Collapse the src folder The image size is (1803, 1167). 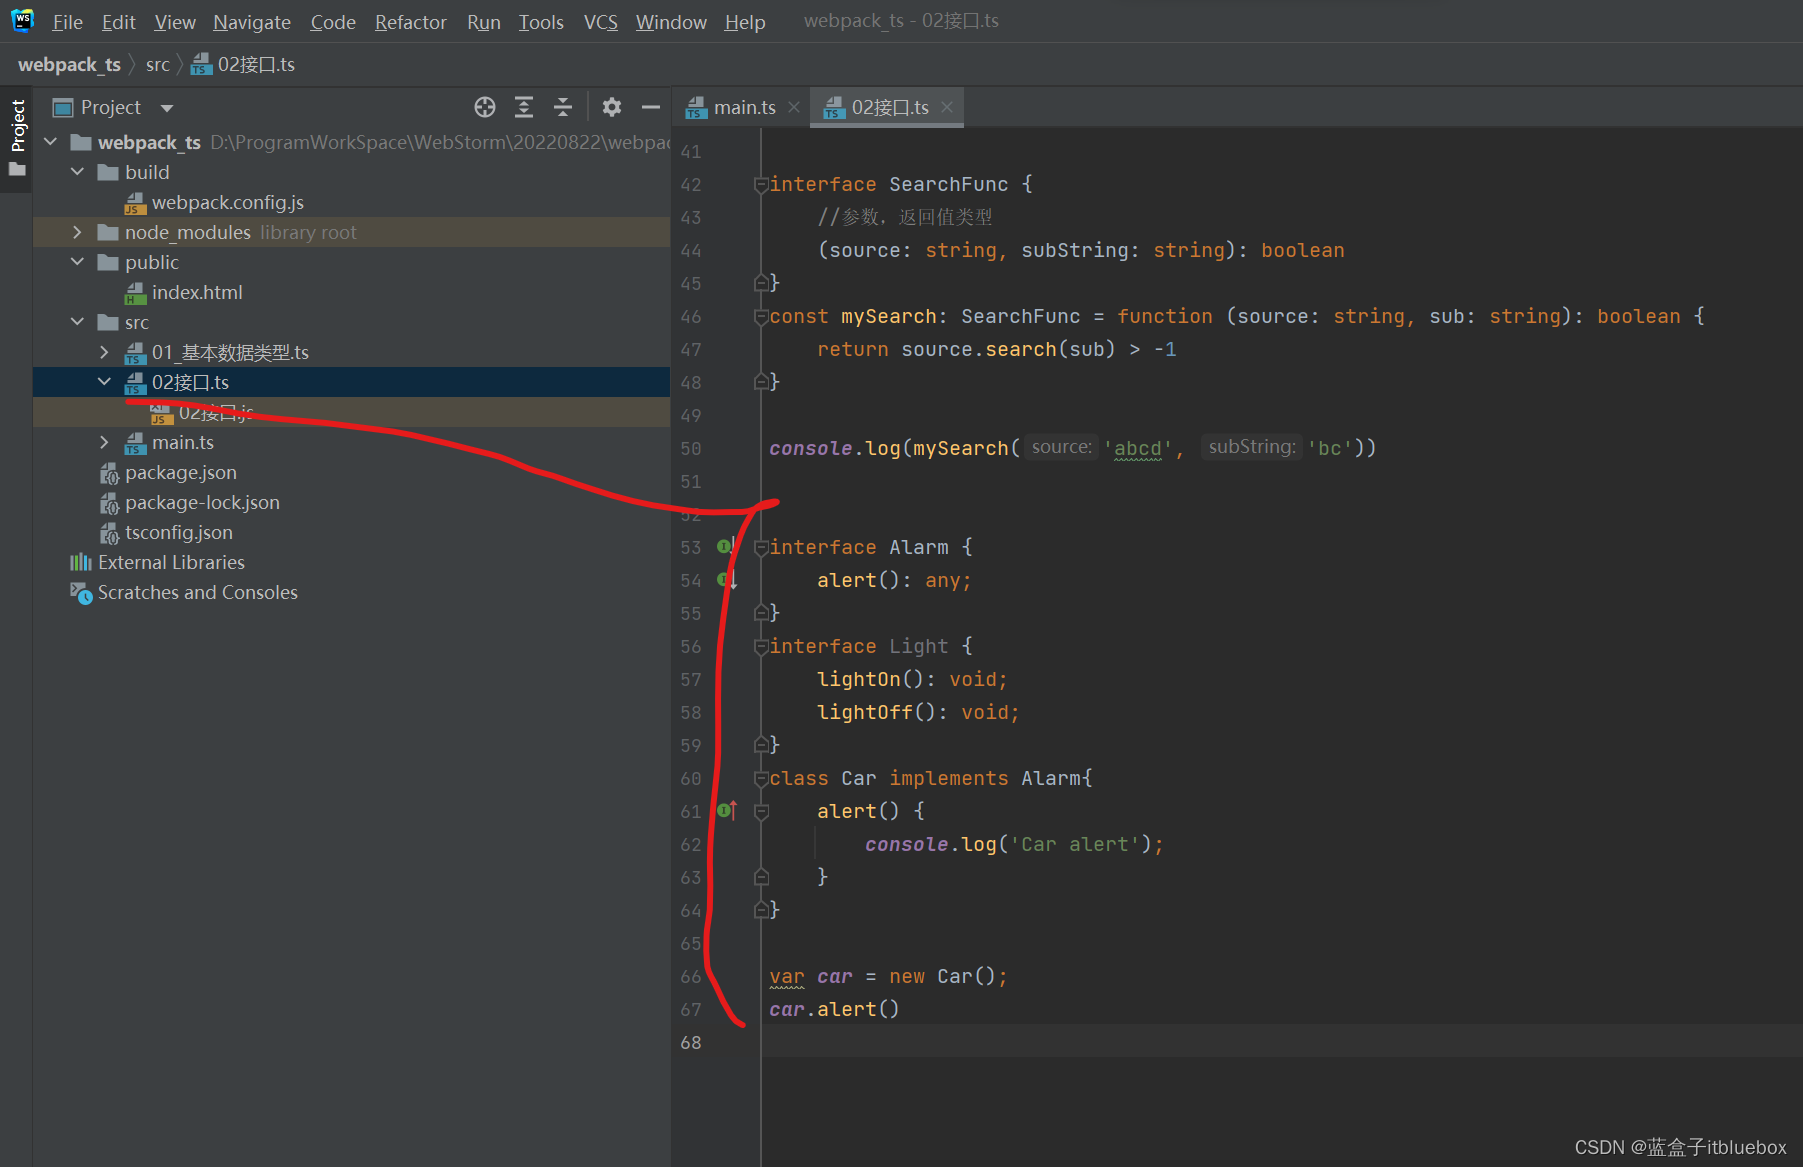point(78,322)
